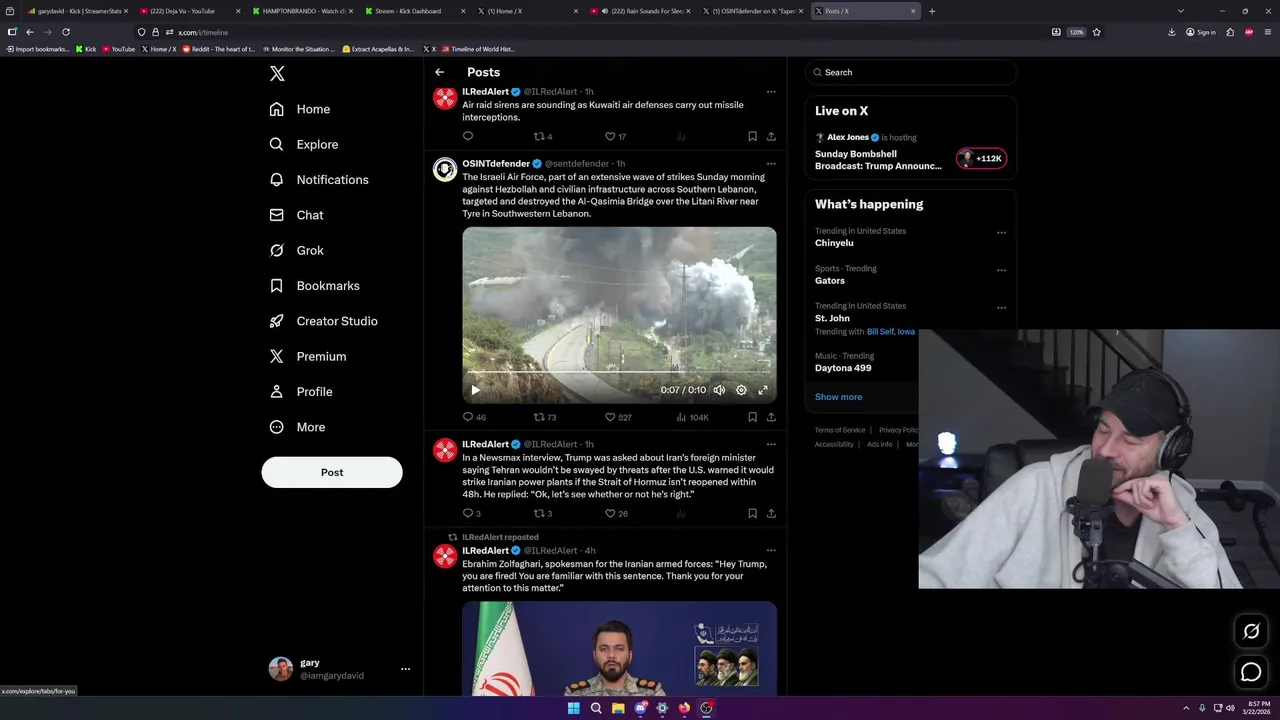Reply to the Kuwaiti air defenses post

coord(468,136)
